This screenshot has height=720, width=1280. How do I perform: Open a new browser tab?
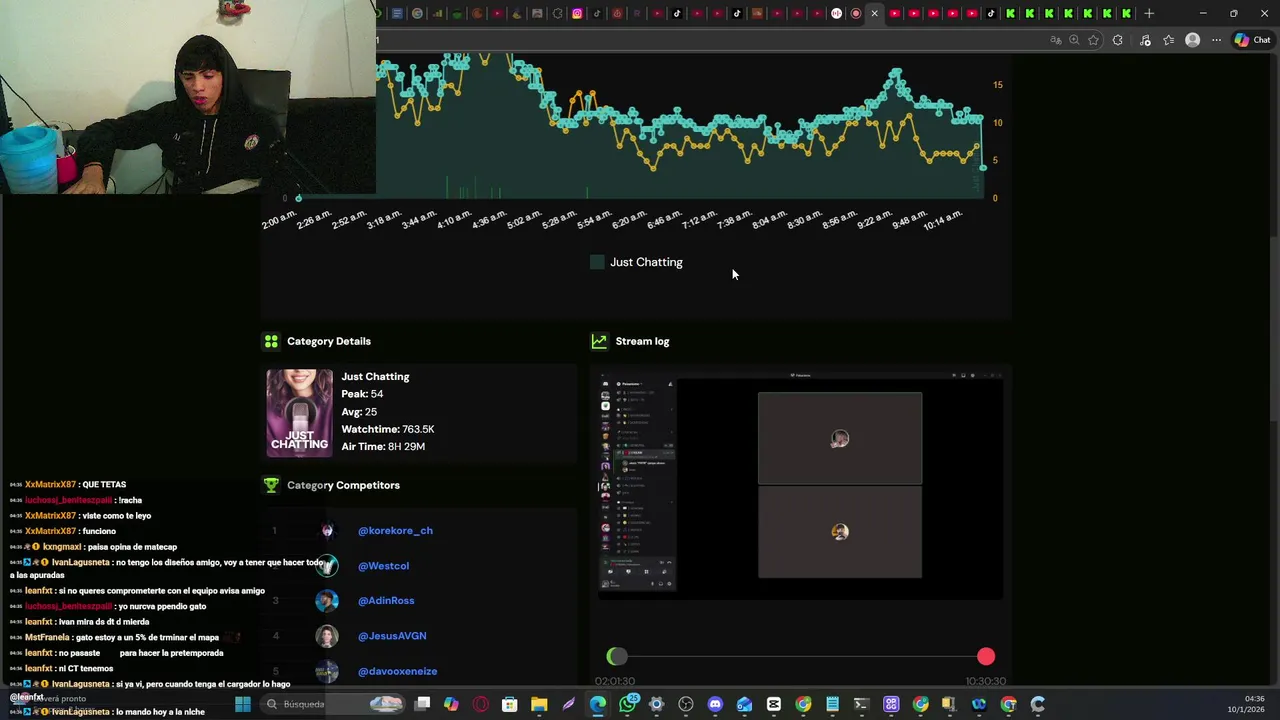1149,14
